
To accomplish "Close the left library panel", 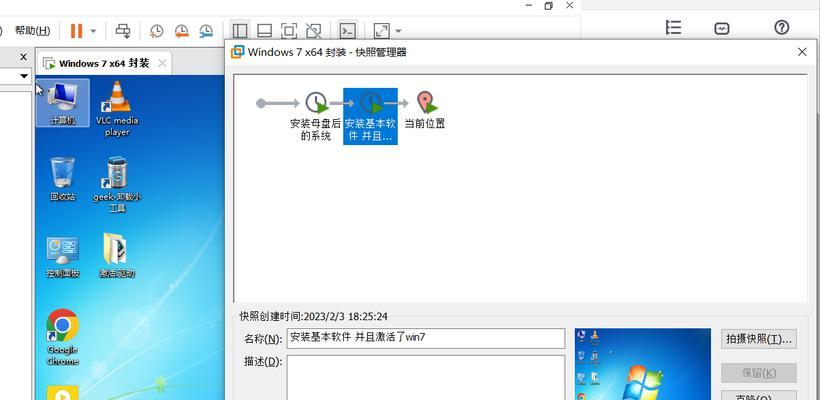I will click(23, 57).
